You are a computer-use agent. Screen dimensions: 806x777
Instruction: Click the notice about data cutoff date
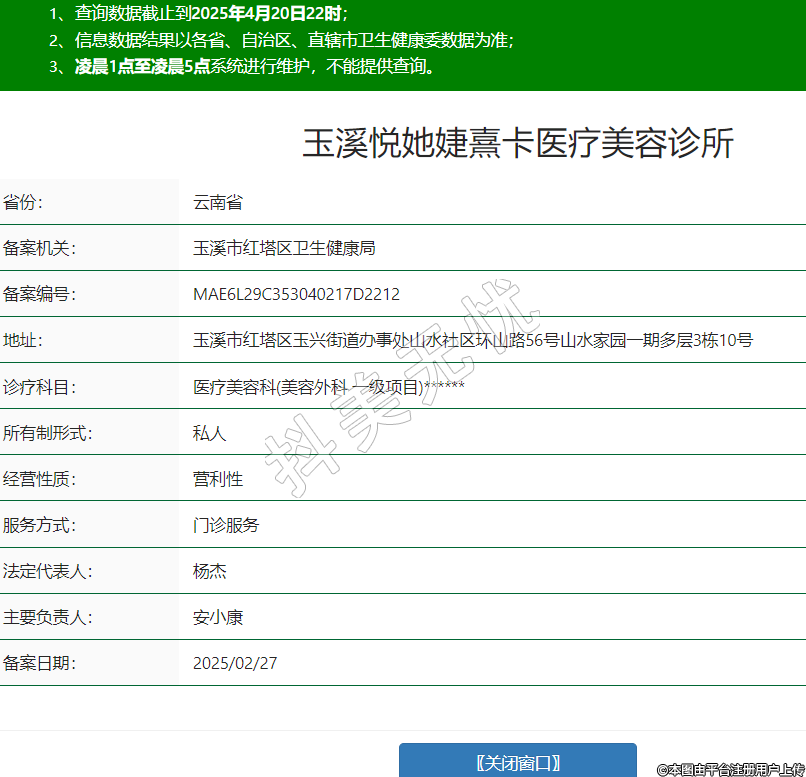coord(198,14)
